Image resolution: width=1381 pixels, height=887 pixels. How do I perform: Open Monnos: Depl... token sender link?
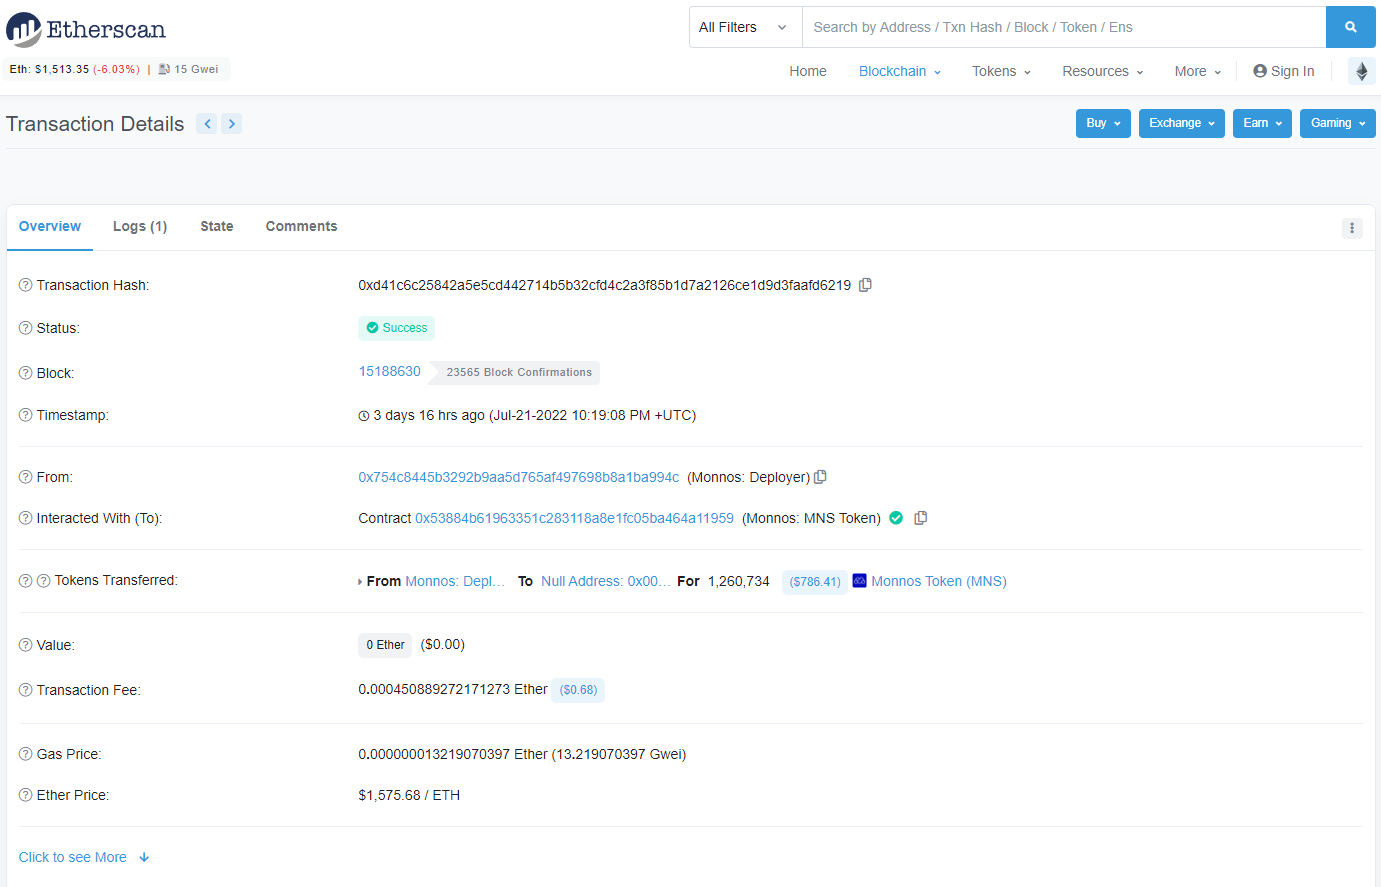455,581
